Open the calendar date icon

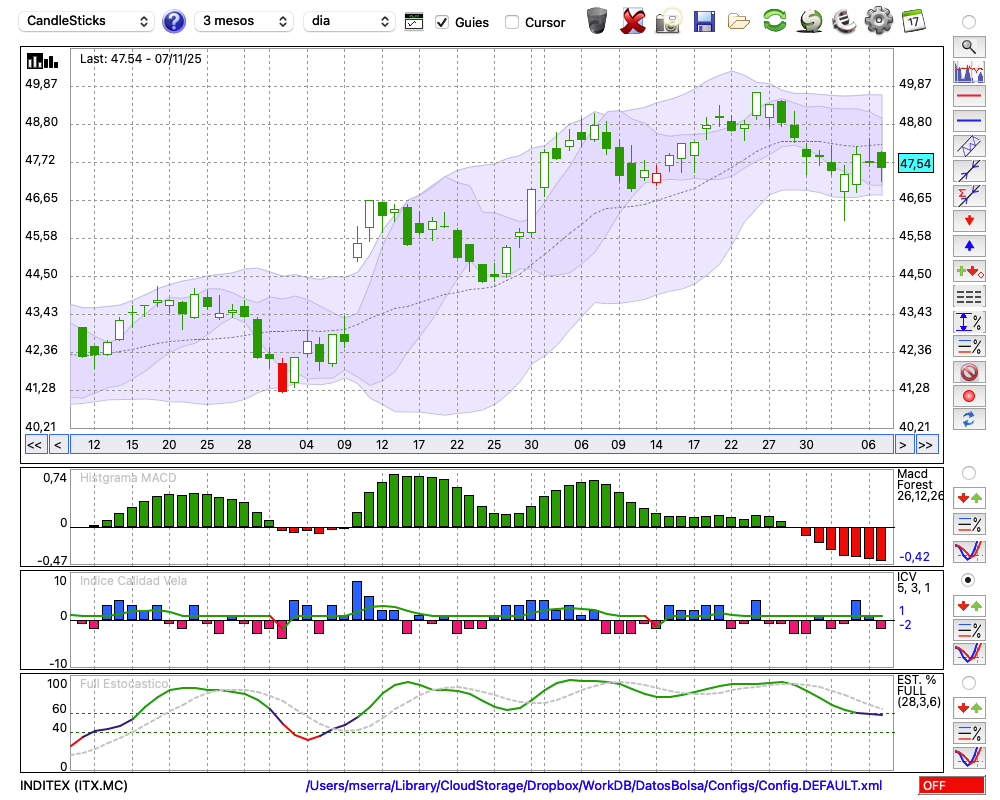pos(913,21)
